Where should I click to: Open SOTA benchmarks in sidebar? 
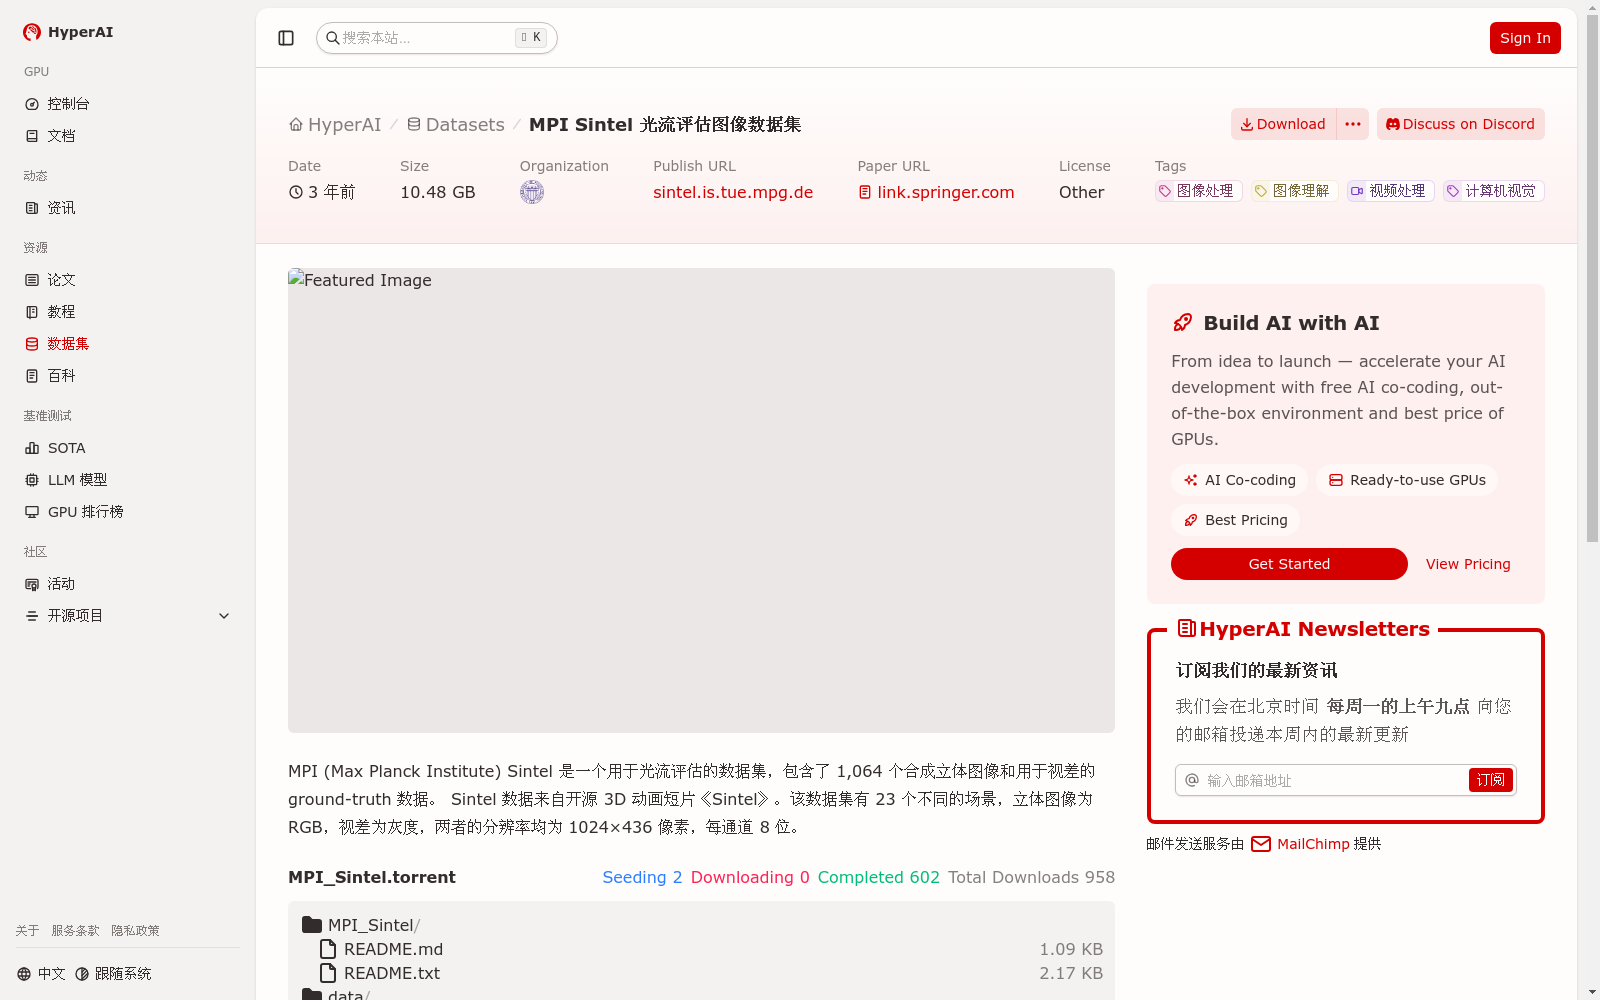(x=128, y=448)
